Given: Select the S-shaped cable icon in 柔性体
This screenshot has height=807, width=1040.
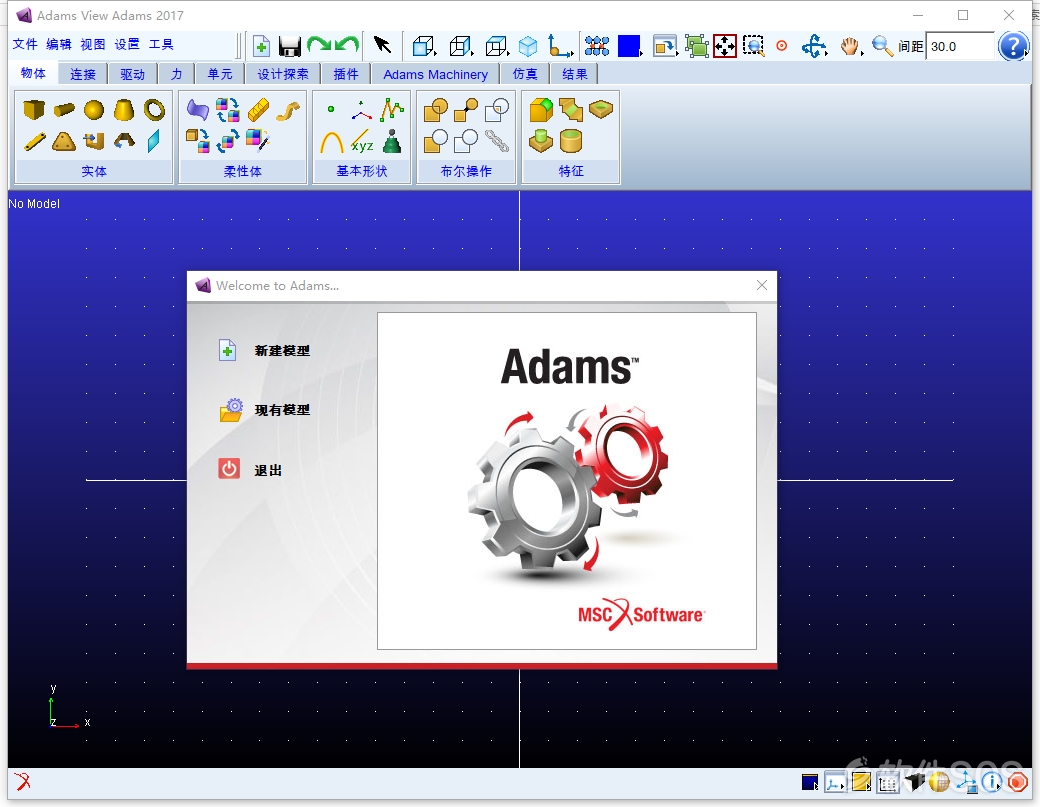Looking at the screenshot, I should point(288,109).
